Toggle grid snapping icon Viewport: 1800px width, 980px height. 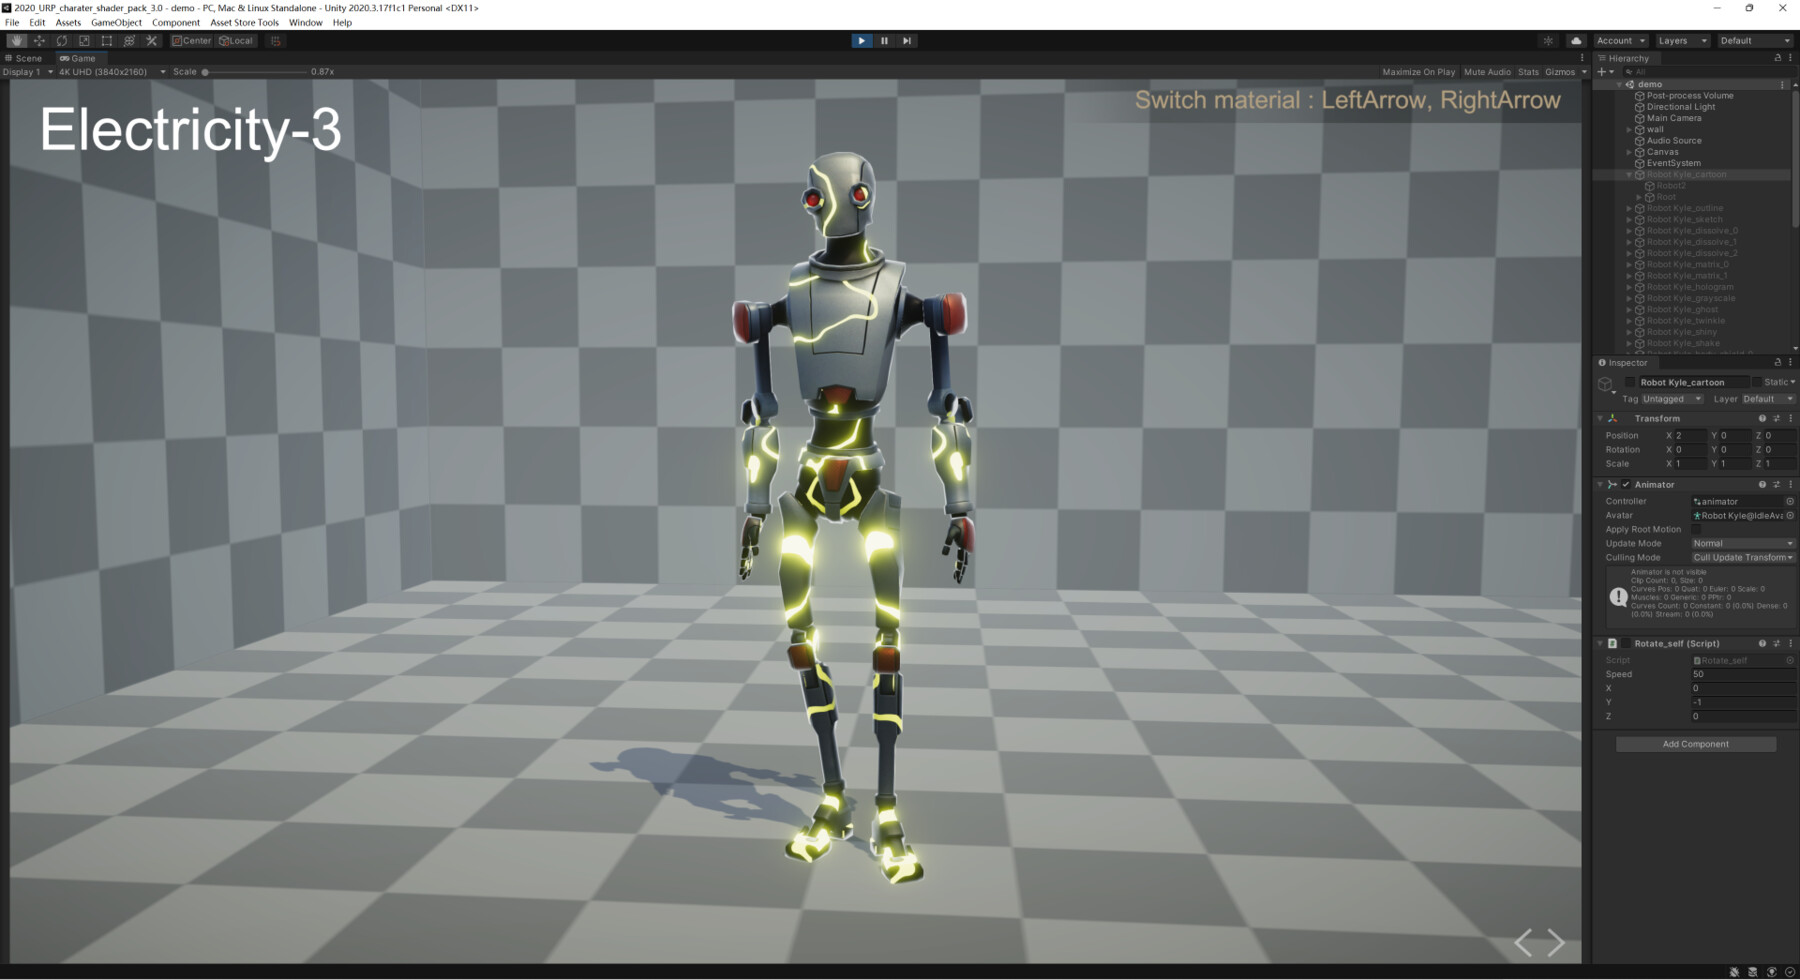(x=275, y=41)
